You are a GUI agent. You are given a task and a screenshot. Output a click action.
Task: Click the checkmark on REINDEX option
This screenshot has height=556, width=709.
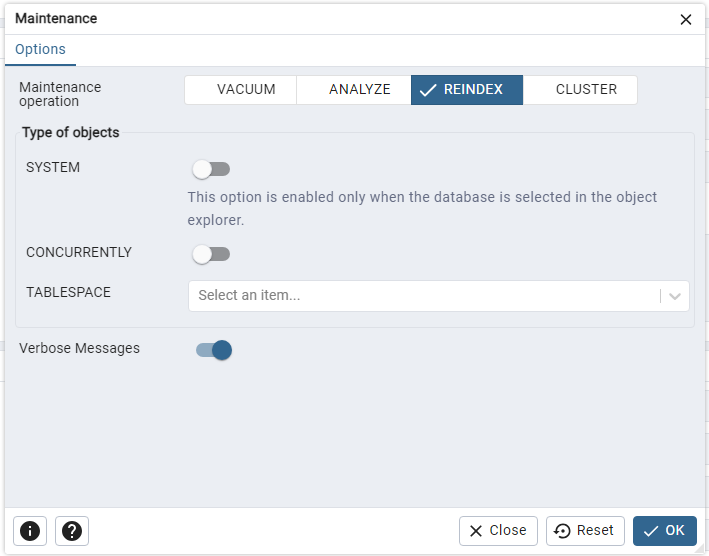[427, 90]
